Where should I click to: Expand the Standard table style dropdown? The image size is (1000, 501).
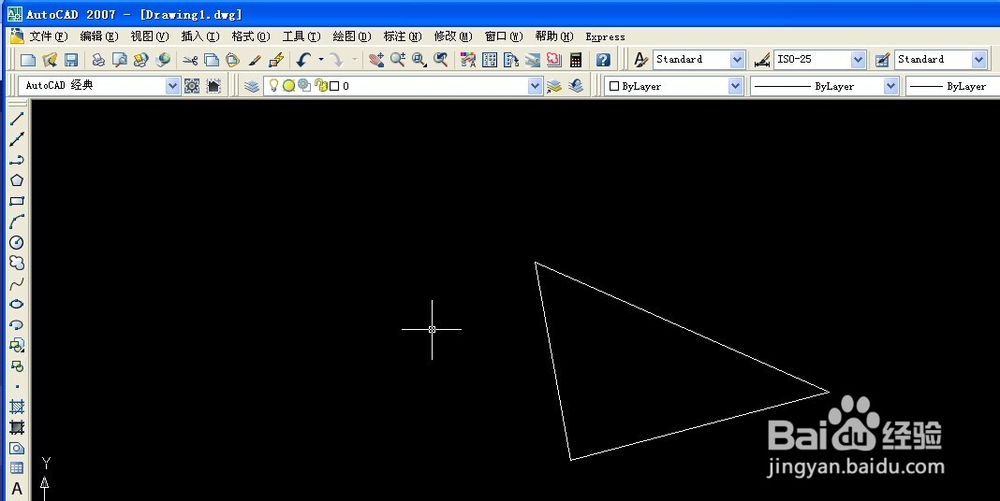(x=979, y=60)
